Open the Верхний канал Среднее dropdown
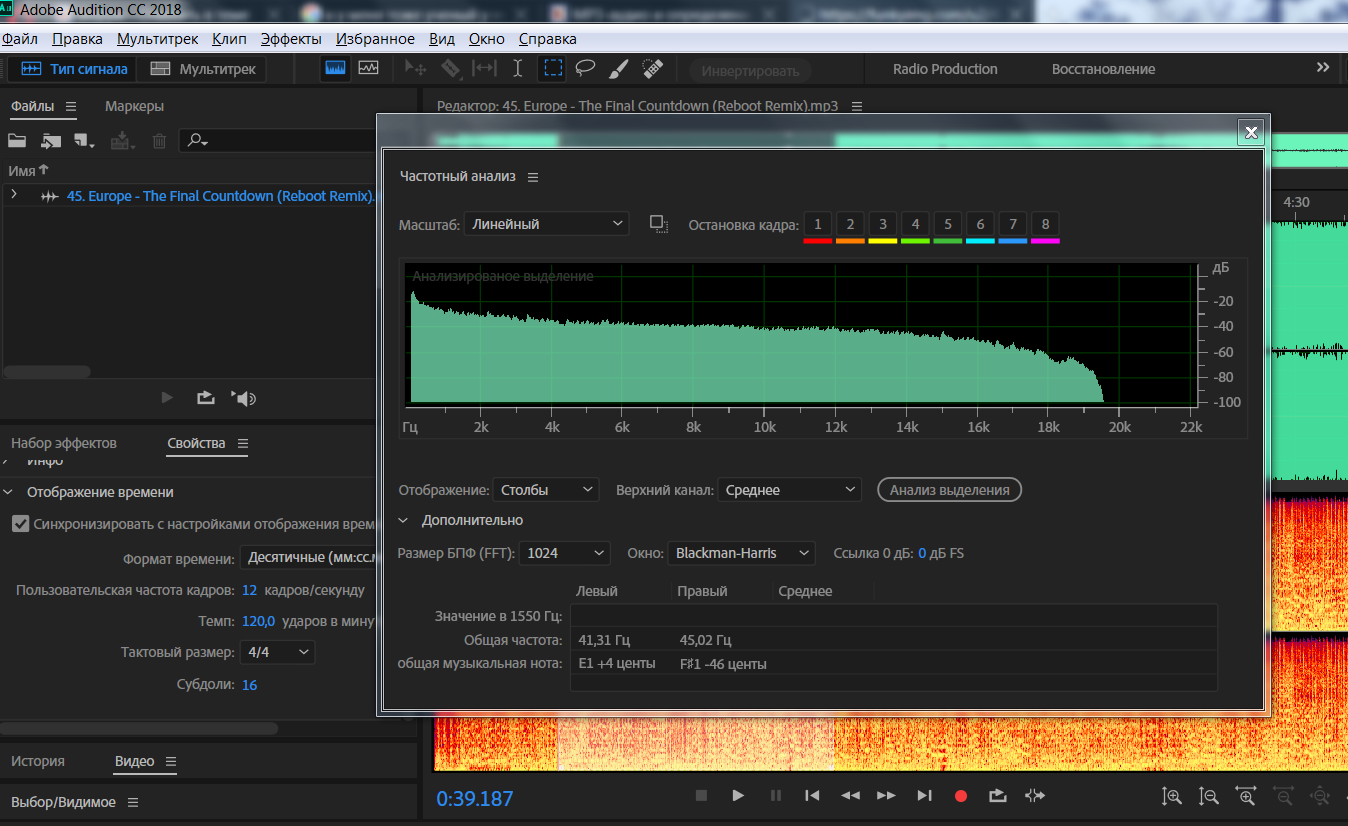Image resolution: width=1348 pixels, height=826 pixels. [x=789, y=490]
